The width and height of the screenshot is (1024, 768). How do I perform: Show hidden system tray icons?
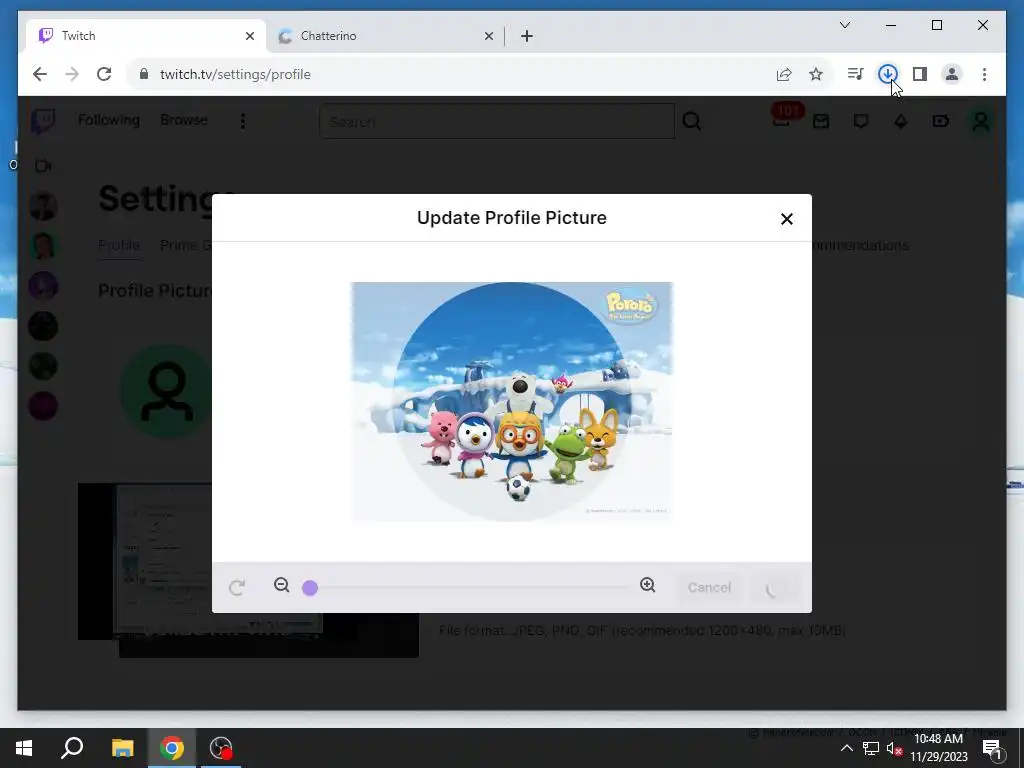pyautogui.click(x=846, y=748)
